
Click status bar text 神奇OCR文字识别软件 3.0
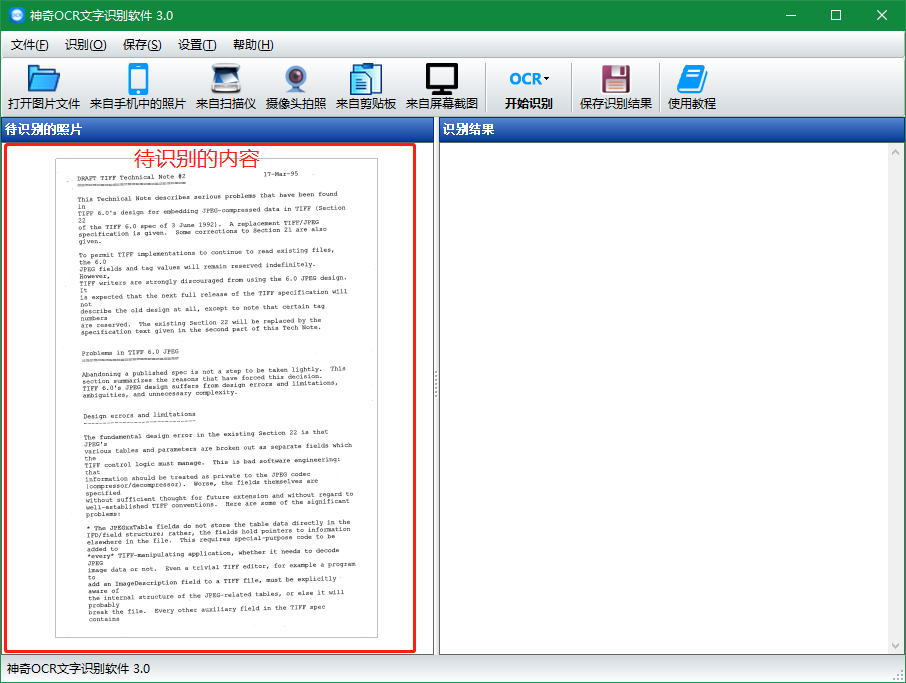click(x=78, y=669)
